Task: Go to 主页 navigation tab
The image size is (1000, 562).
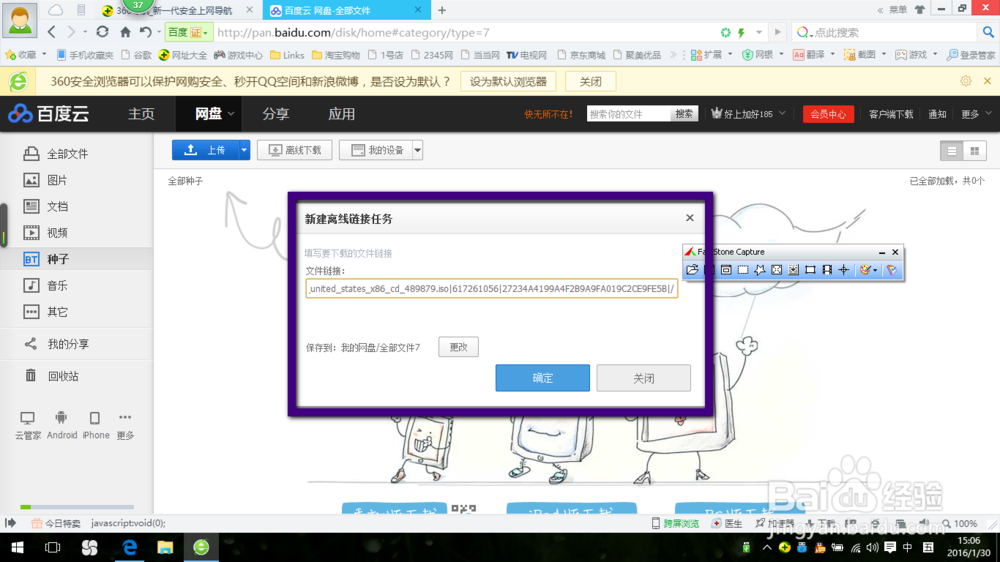Action: coord(141,114)
